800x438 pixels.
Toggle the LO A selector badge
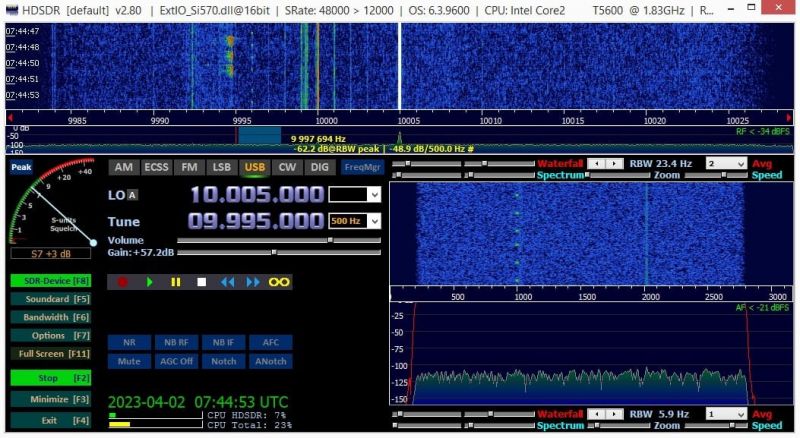[132, 195]
